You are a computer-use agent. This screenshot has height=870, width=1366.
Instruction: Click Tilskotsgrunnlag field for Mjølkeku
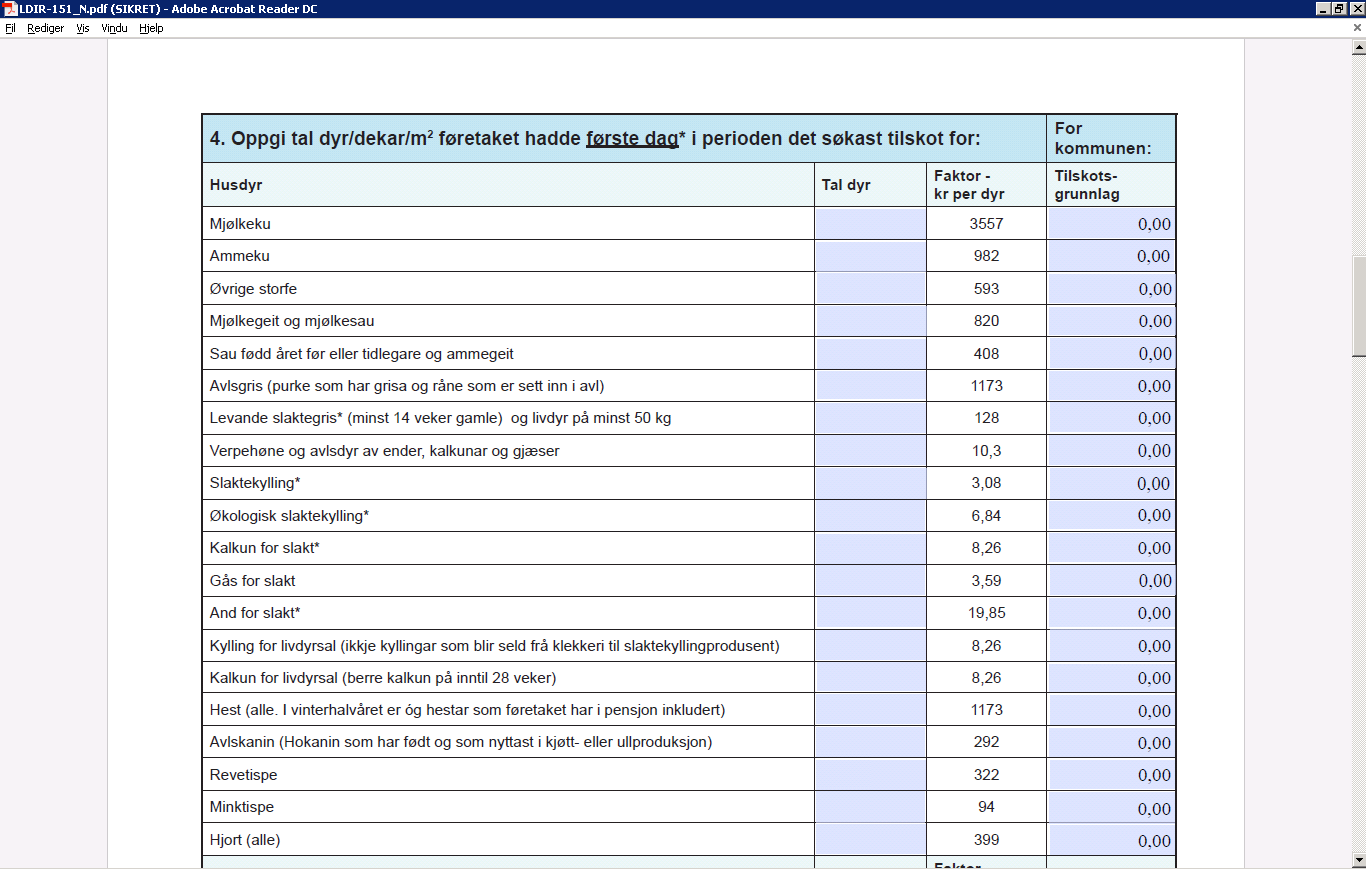click(1111, 224)
